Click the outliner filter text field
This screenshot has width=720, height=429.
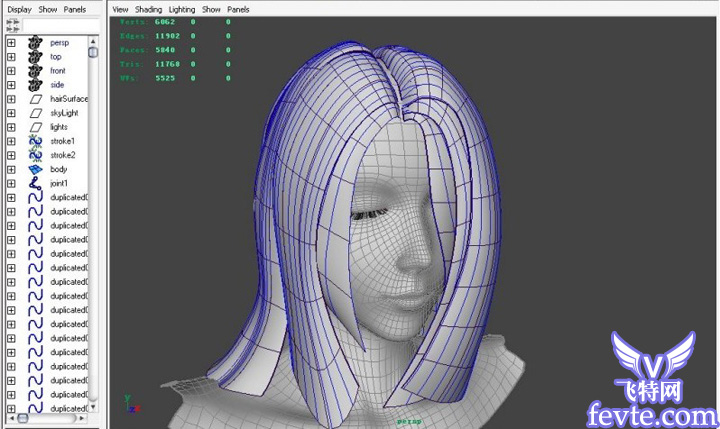61,25
